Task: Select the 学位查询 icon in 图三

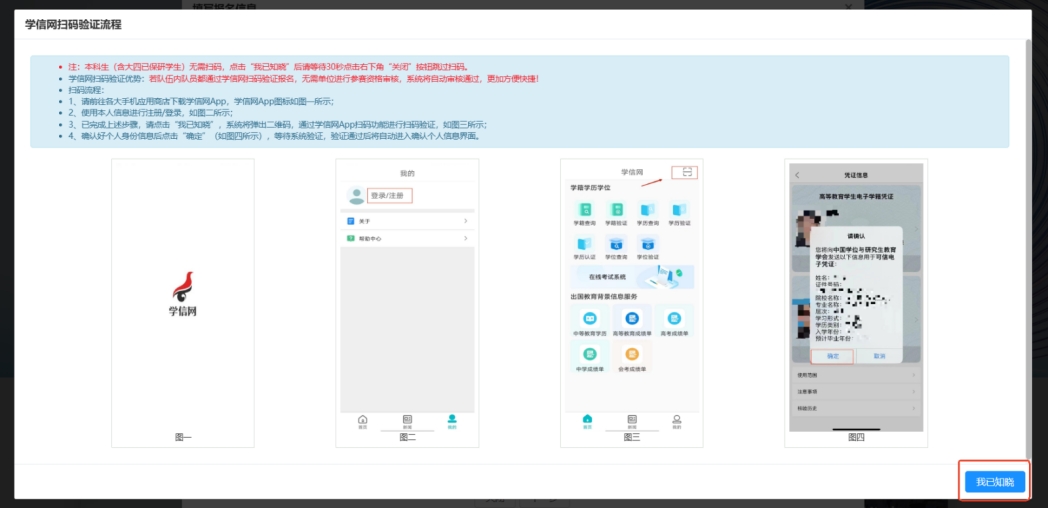Action: coord(617,242)
